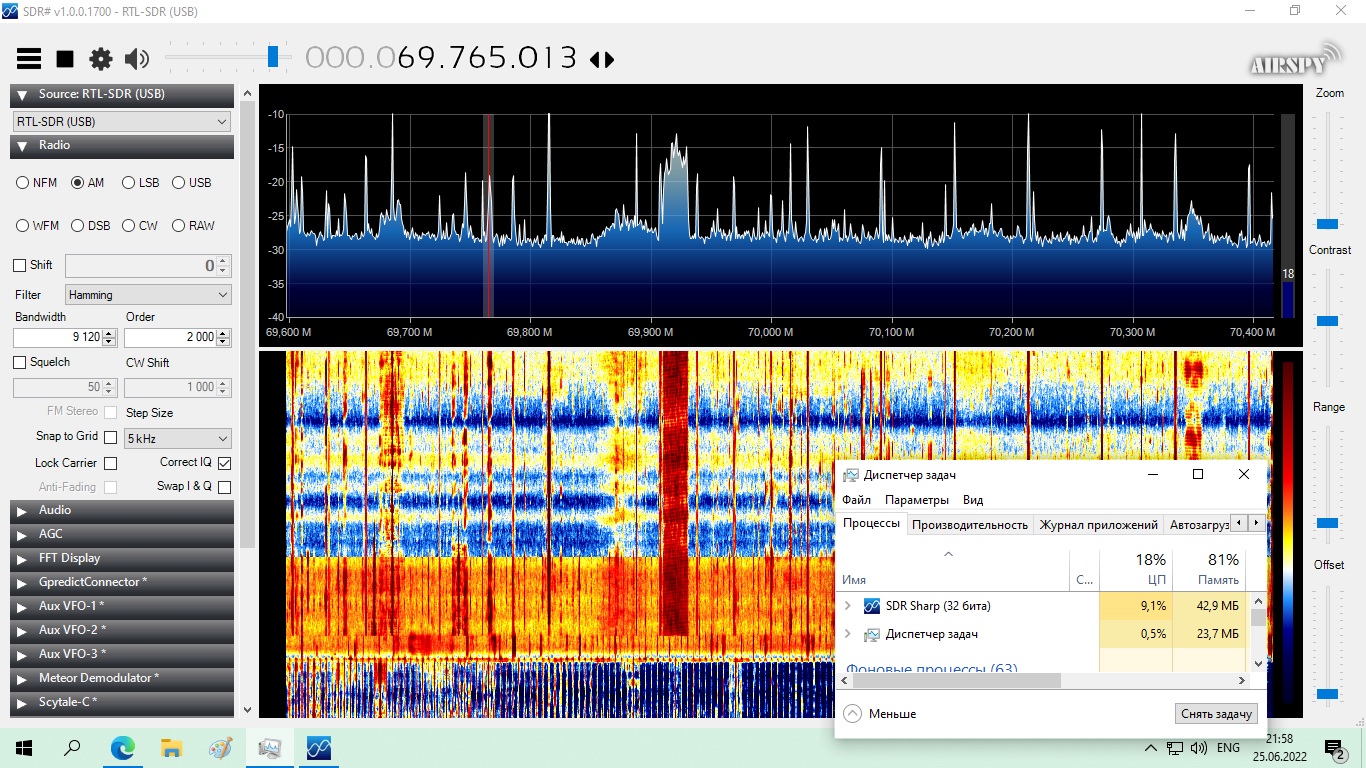
Task: Mute audio using the speaker icon
Action: coord(137,59)
